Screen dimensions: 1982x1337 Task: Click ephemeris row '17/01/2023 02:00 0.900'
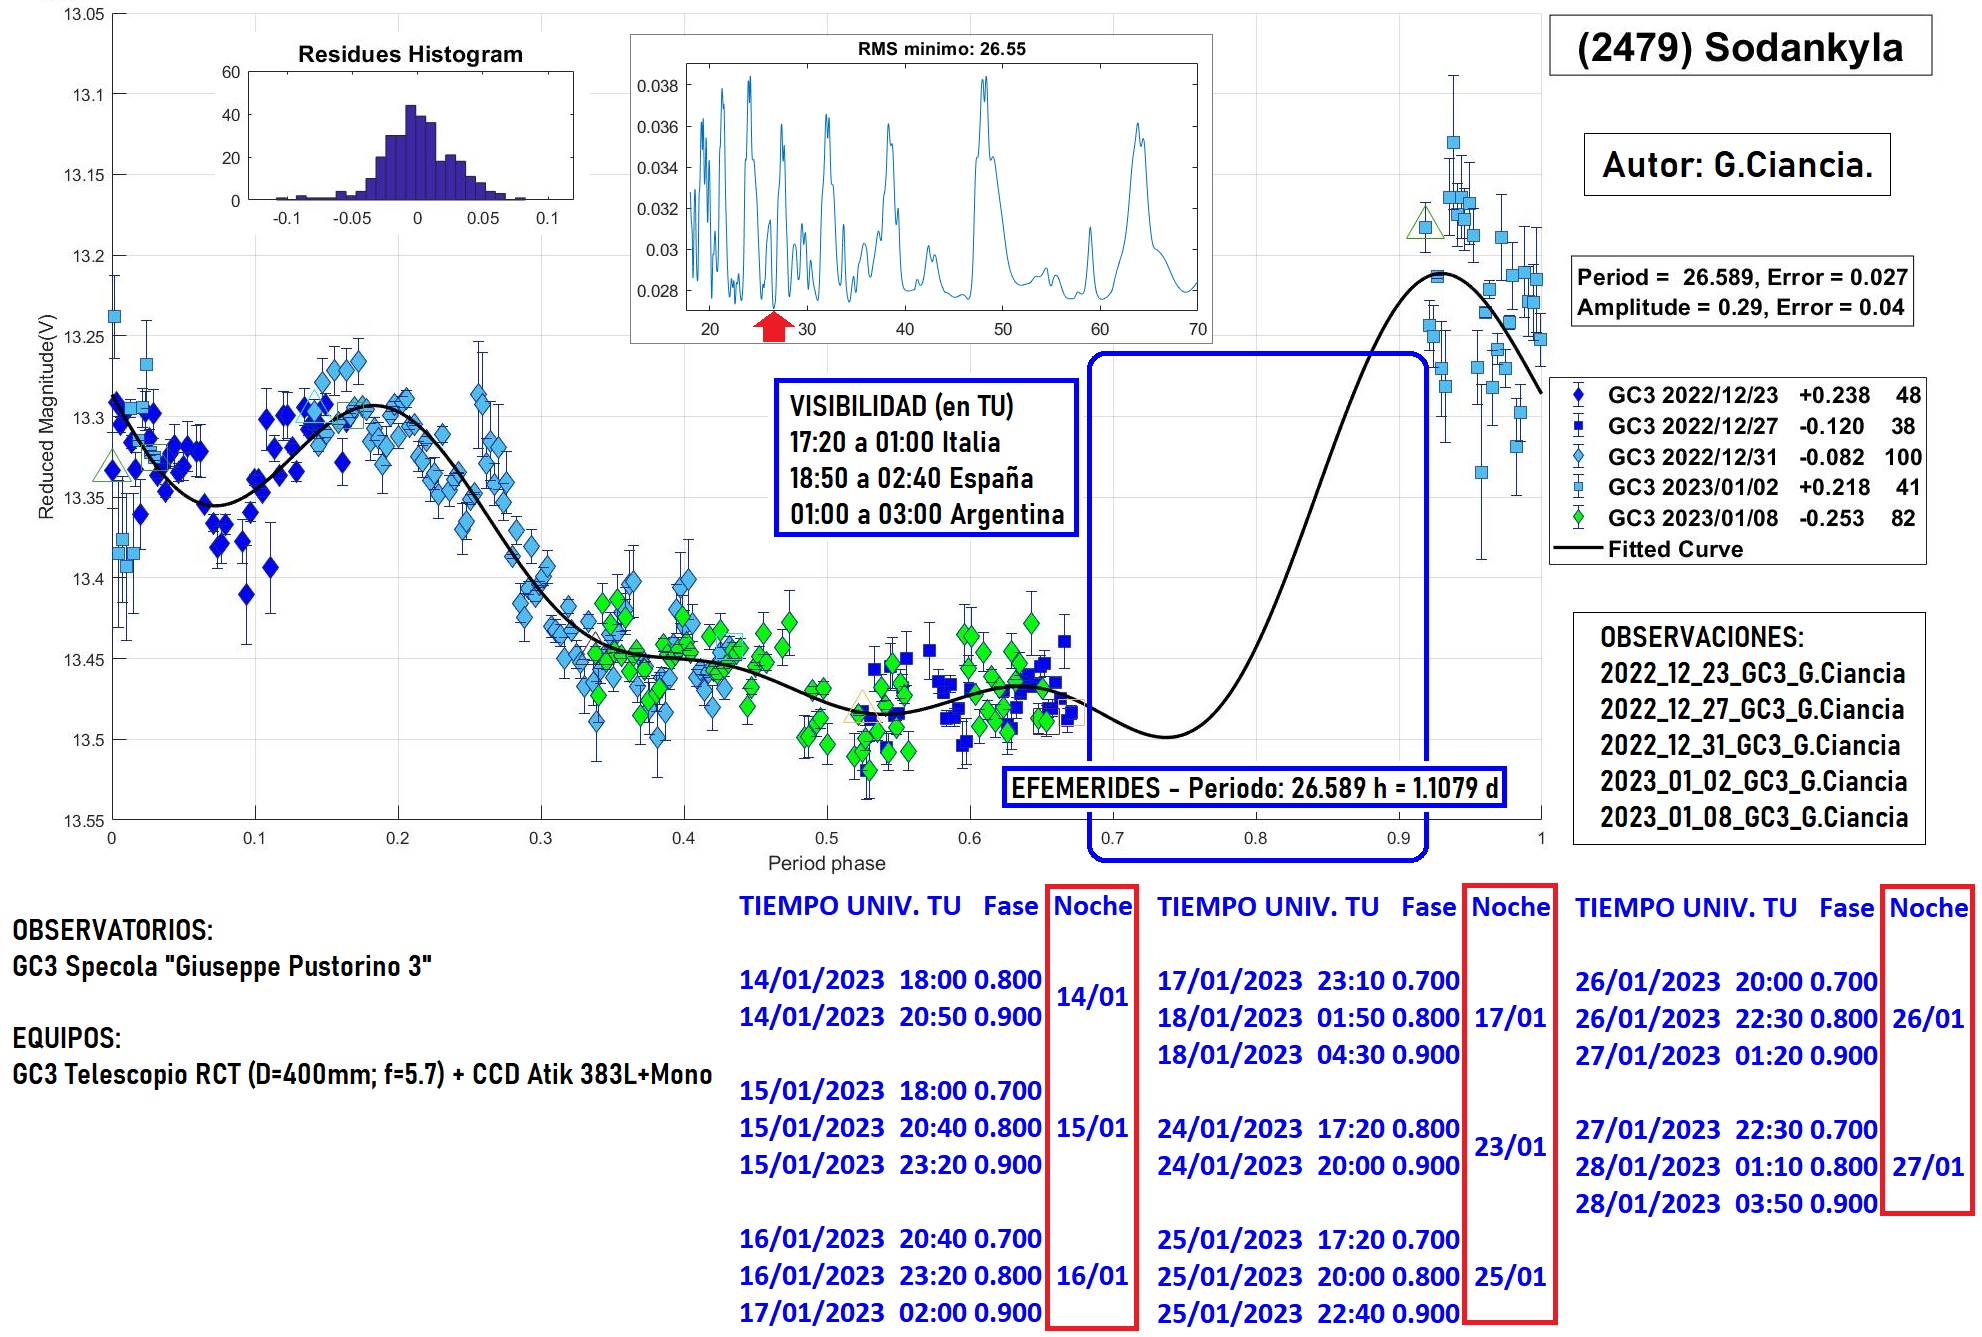(x=890, y=1313)
